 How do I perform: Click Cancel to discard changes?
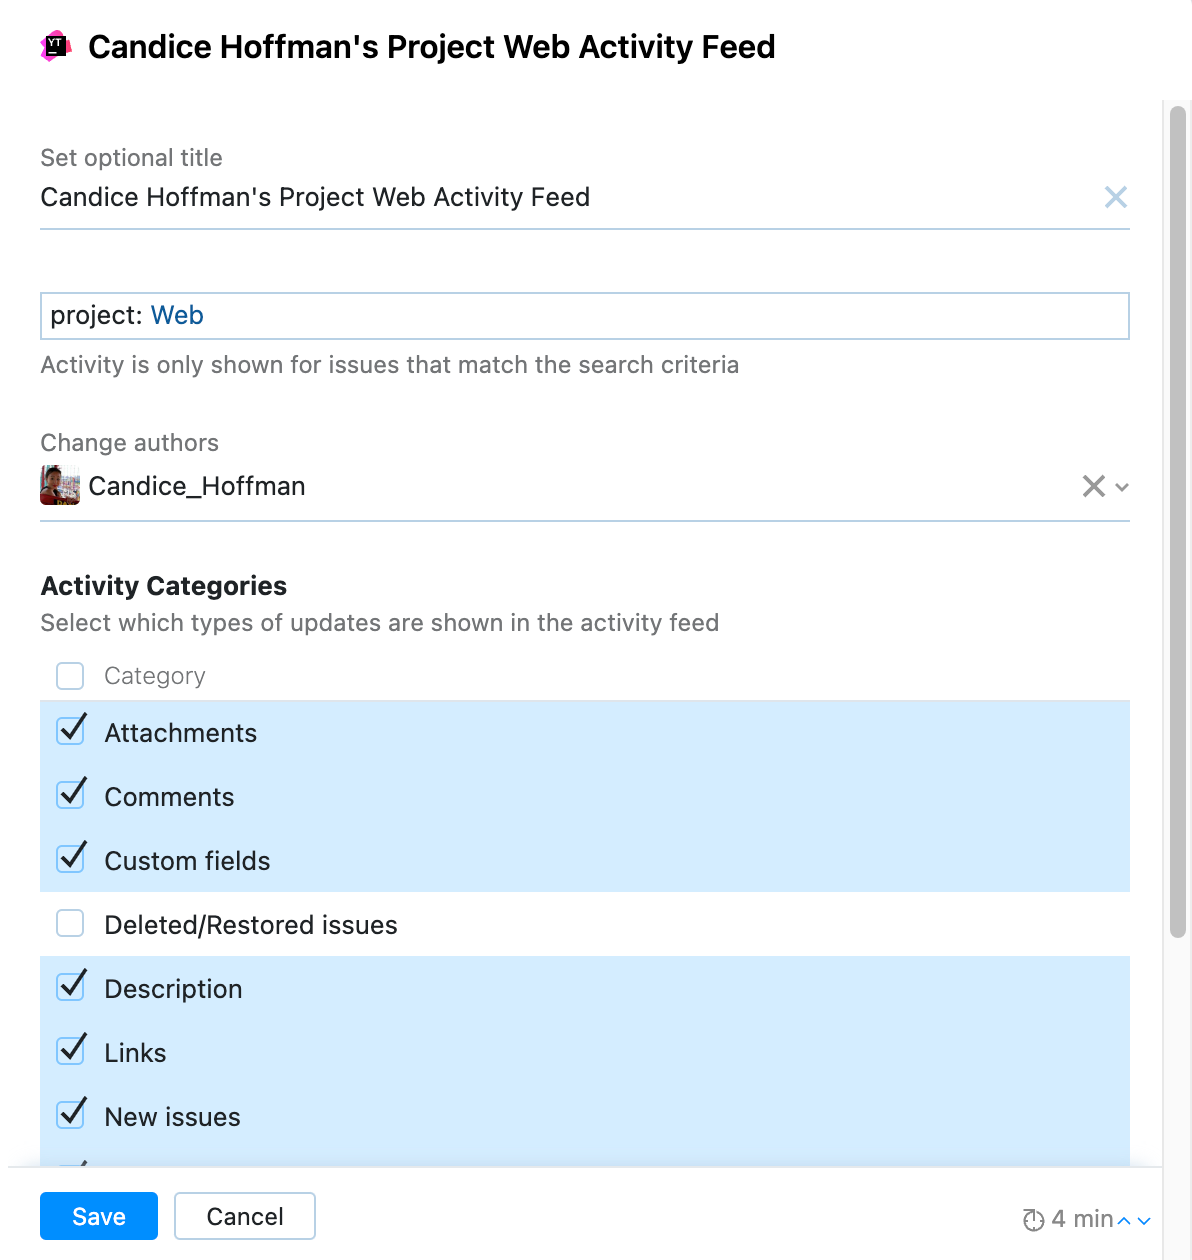[244, 1216]
